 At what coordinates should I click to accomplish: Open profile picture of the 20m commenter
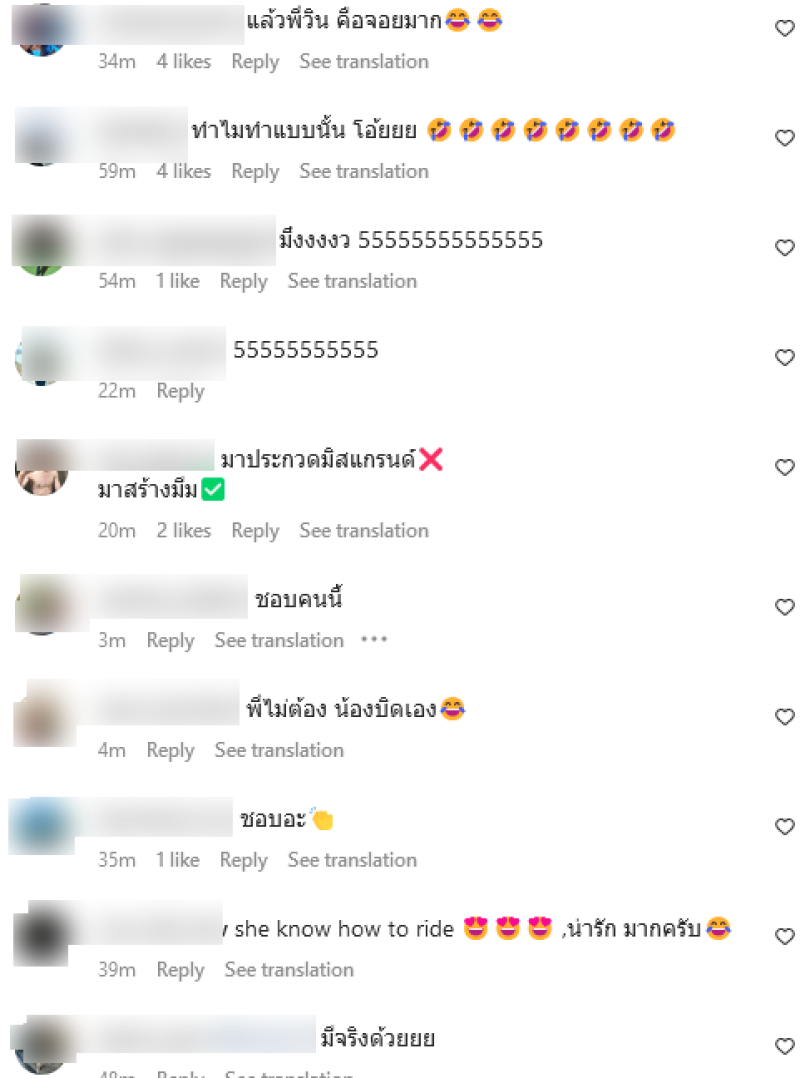(41, 469)
